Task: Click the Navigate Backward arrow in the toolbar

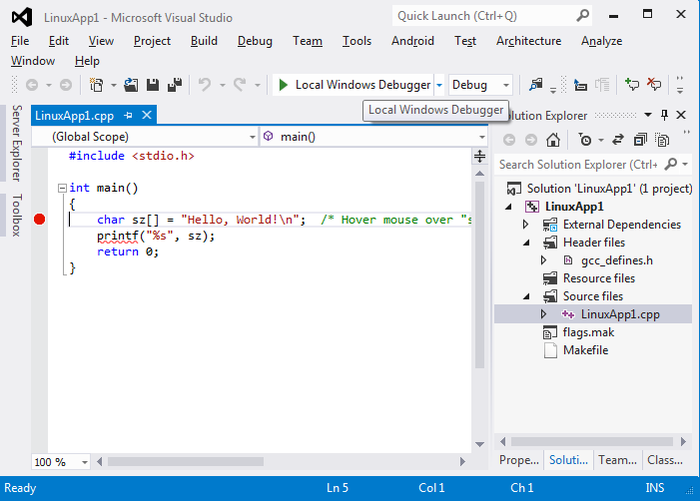Action: pyautogui.click(x=32, y=85)
